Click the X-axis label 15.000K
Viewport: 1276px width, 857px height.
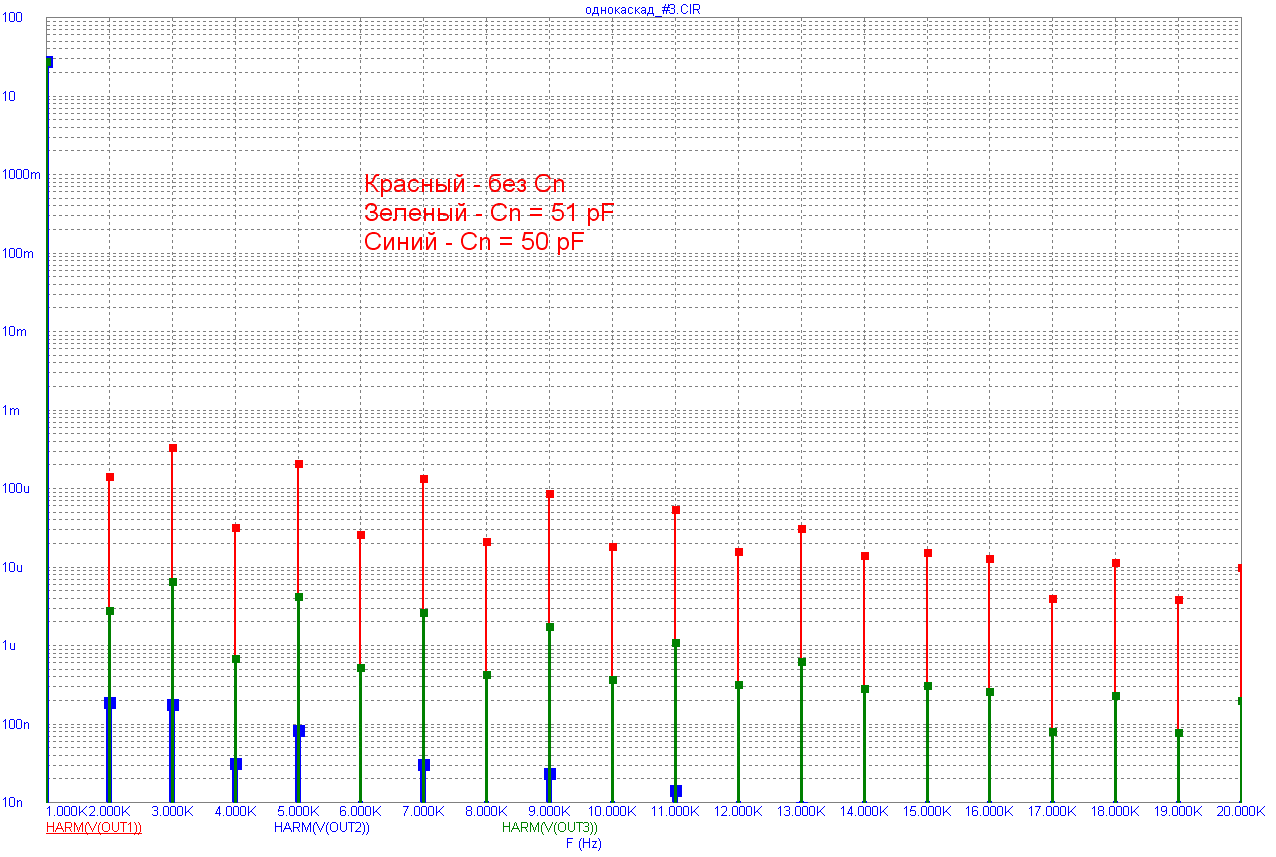pos(927,811)
